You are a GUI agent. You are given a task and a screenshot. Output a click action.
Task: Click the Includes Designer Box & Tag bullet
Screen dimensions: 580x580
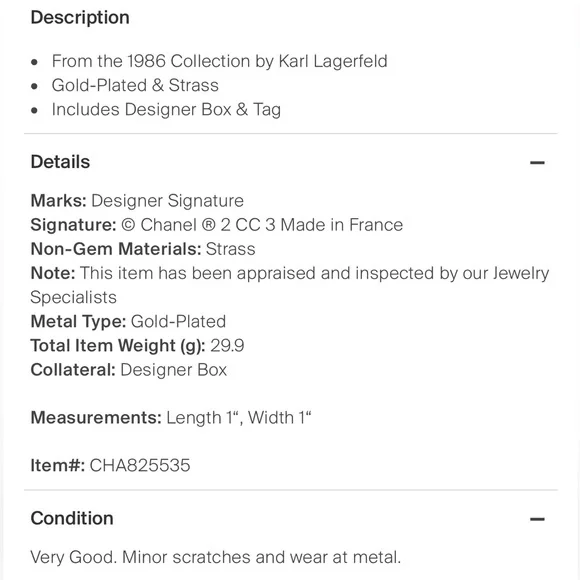[166, 109]
